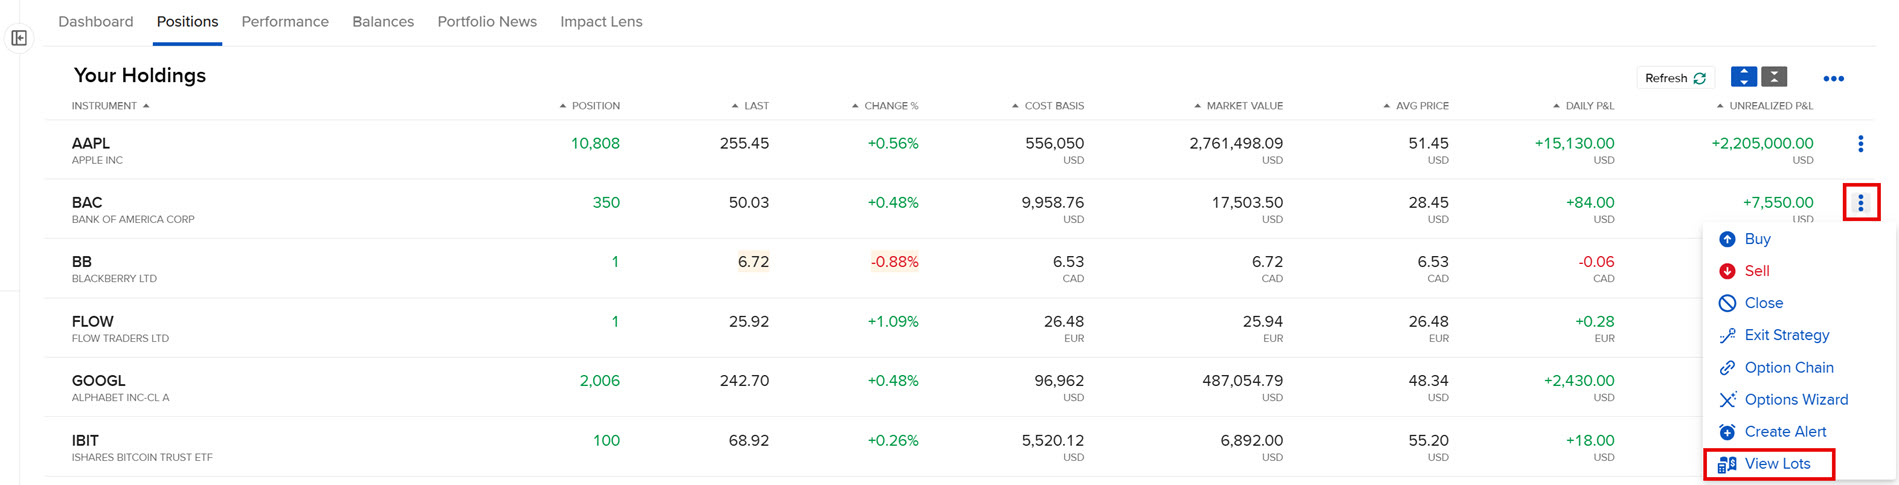Toggle expanded row view button

tap(1744, 77)
